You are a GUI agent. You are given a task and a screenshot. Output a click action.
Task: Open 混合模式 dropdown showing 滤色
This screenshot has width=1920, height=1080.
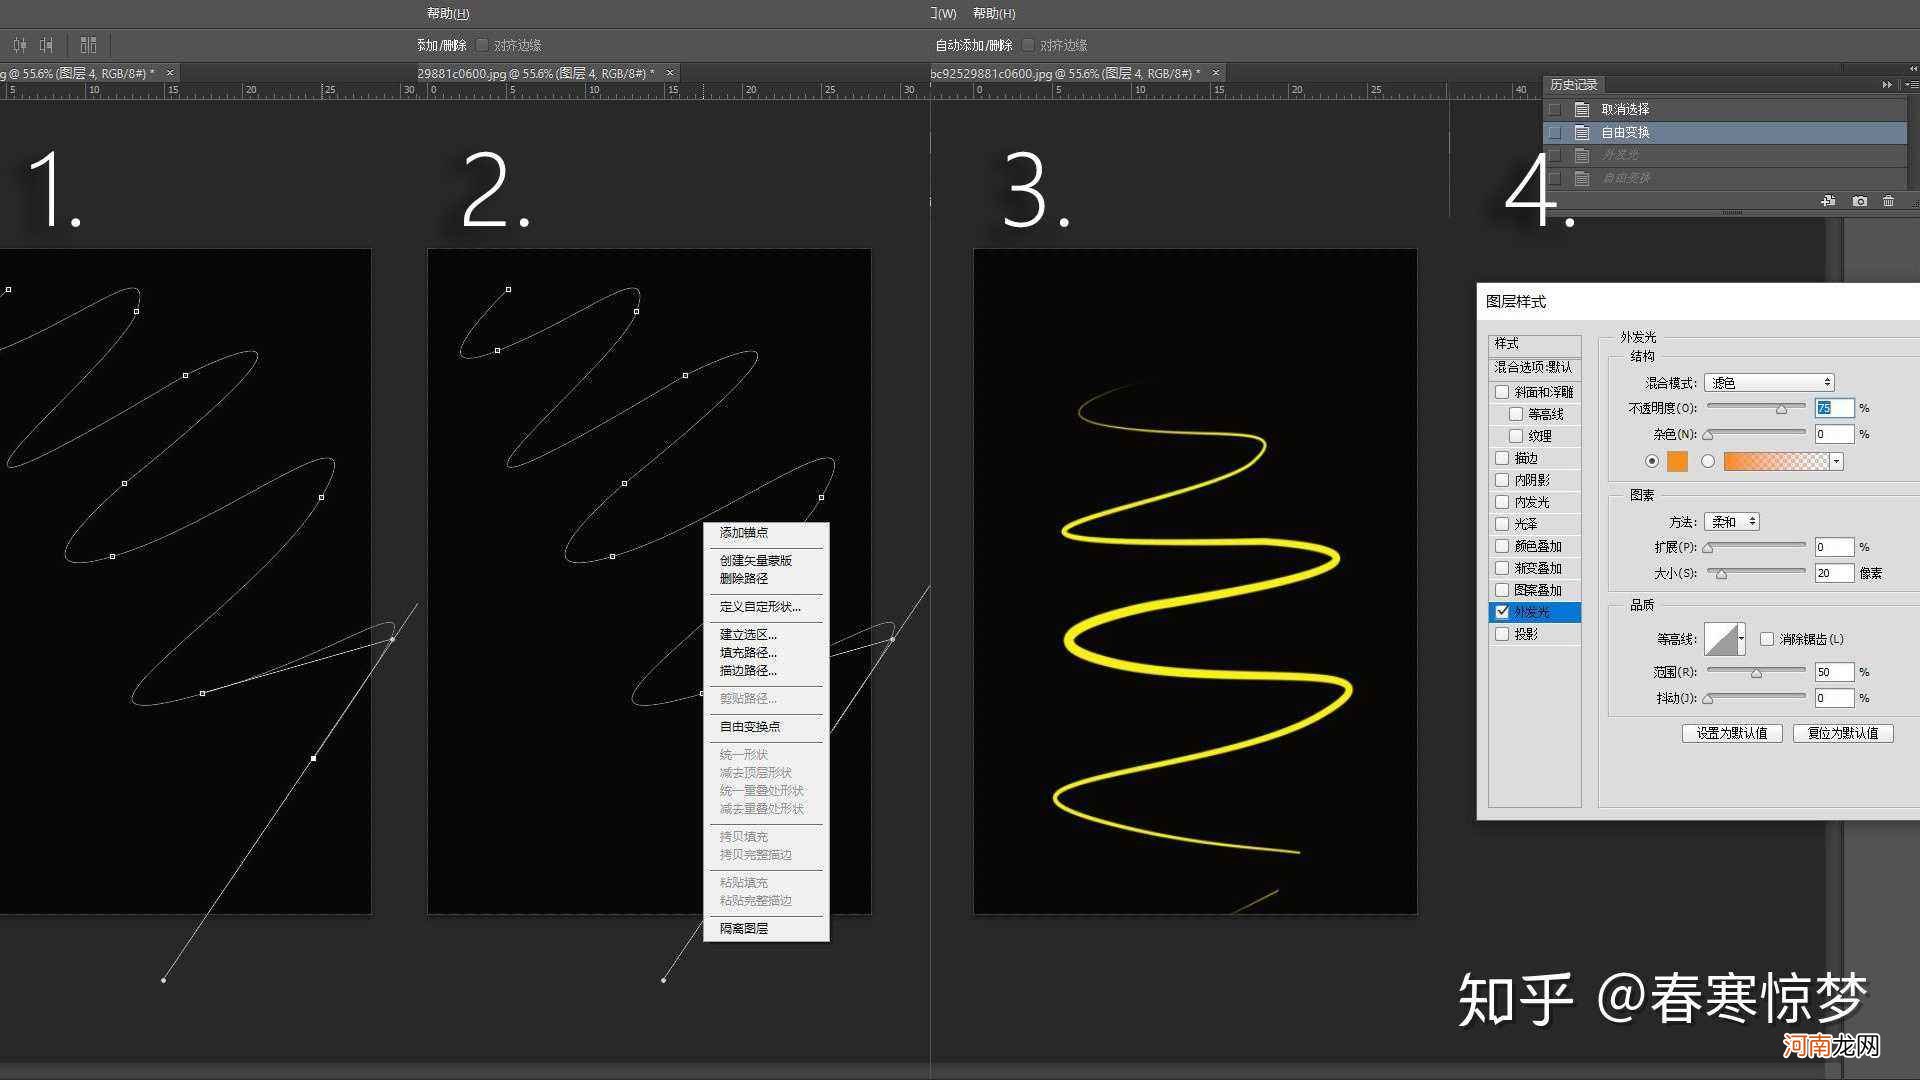[x=1769, y=382]
